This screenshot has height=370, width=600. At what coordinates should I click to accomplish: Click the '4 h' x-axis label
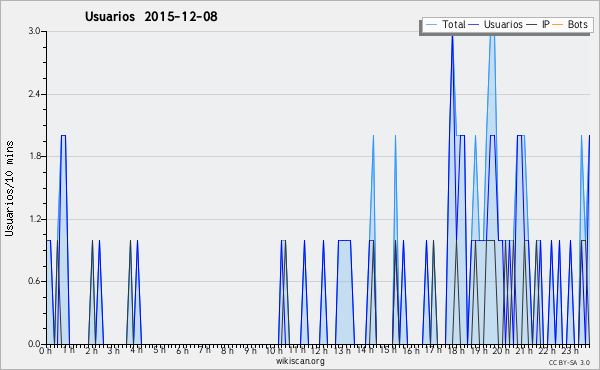(137, 350)
